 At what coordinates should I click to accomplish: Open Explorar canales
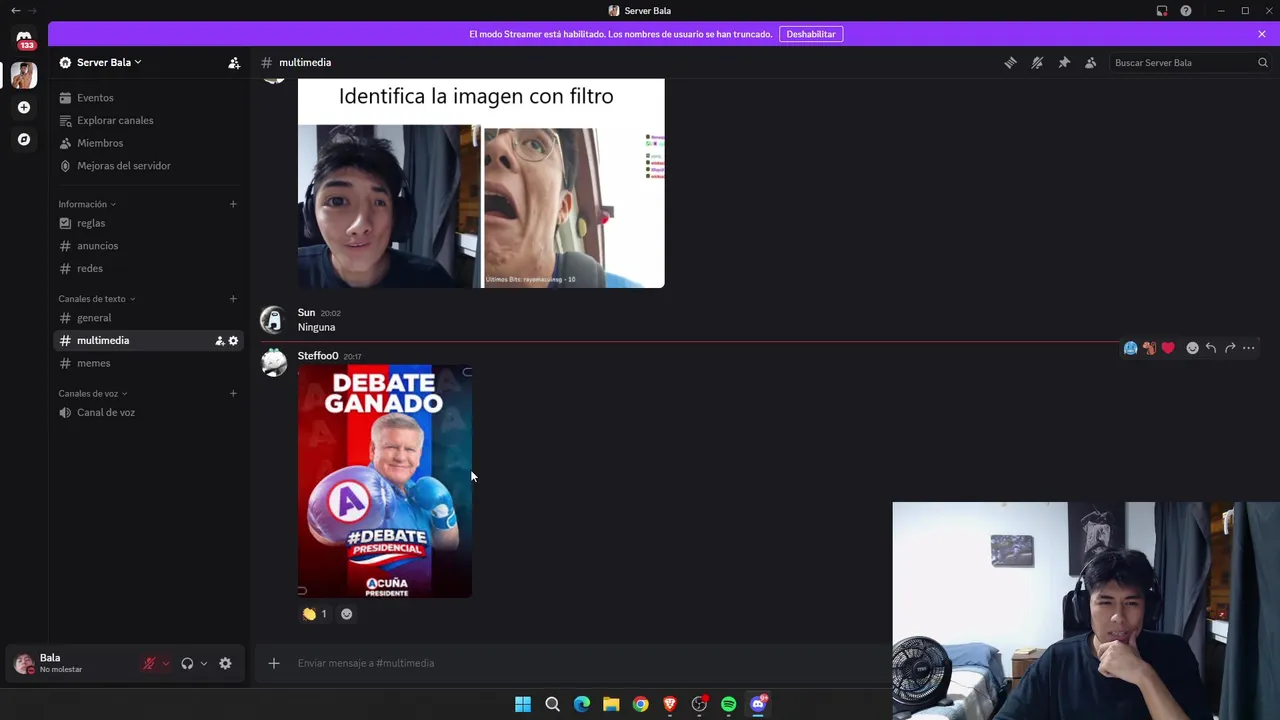tap(148, 120)
